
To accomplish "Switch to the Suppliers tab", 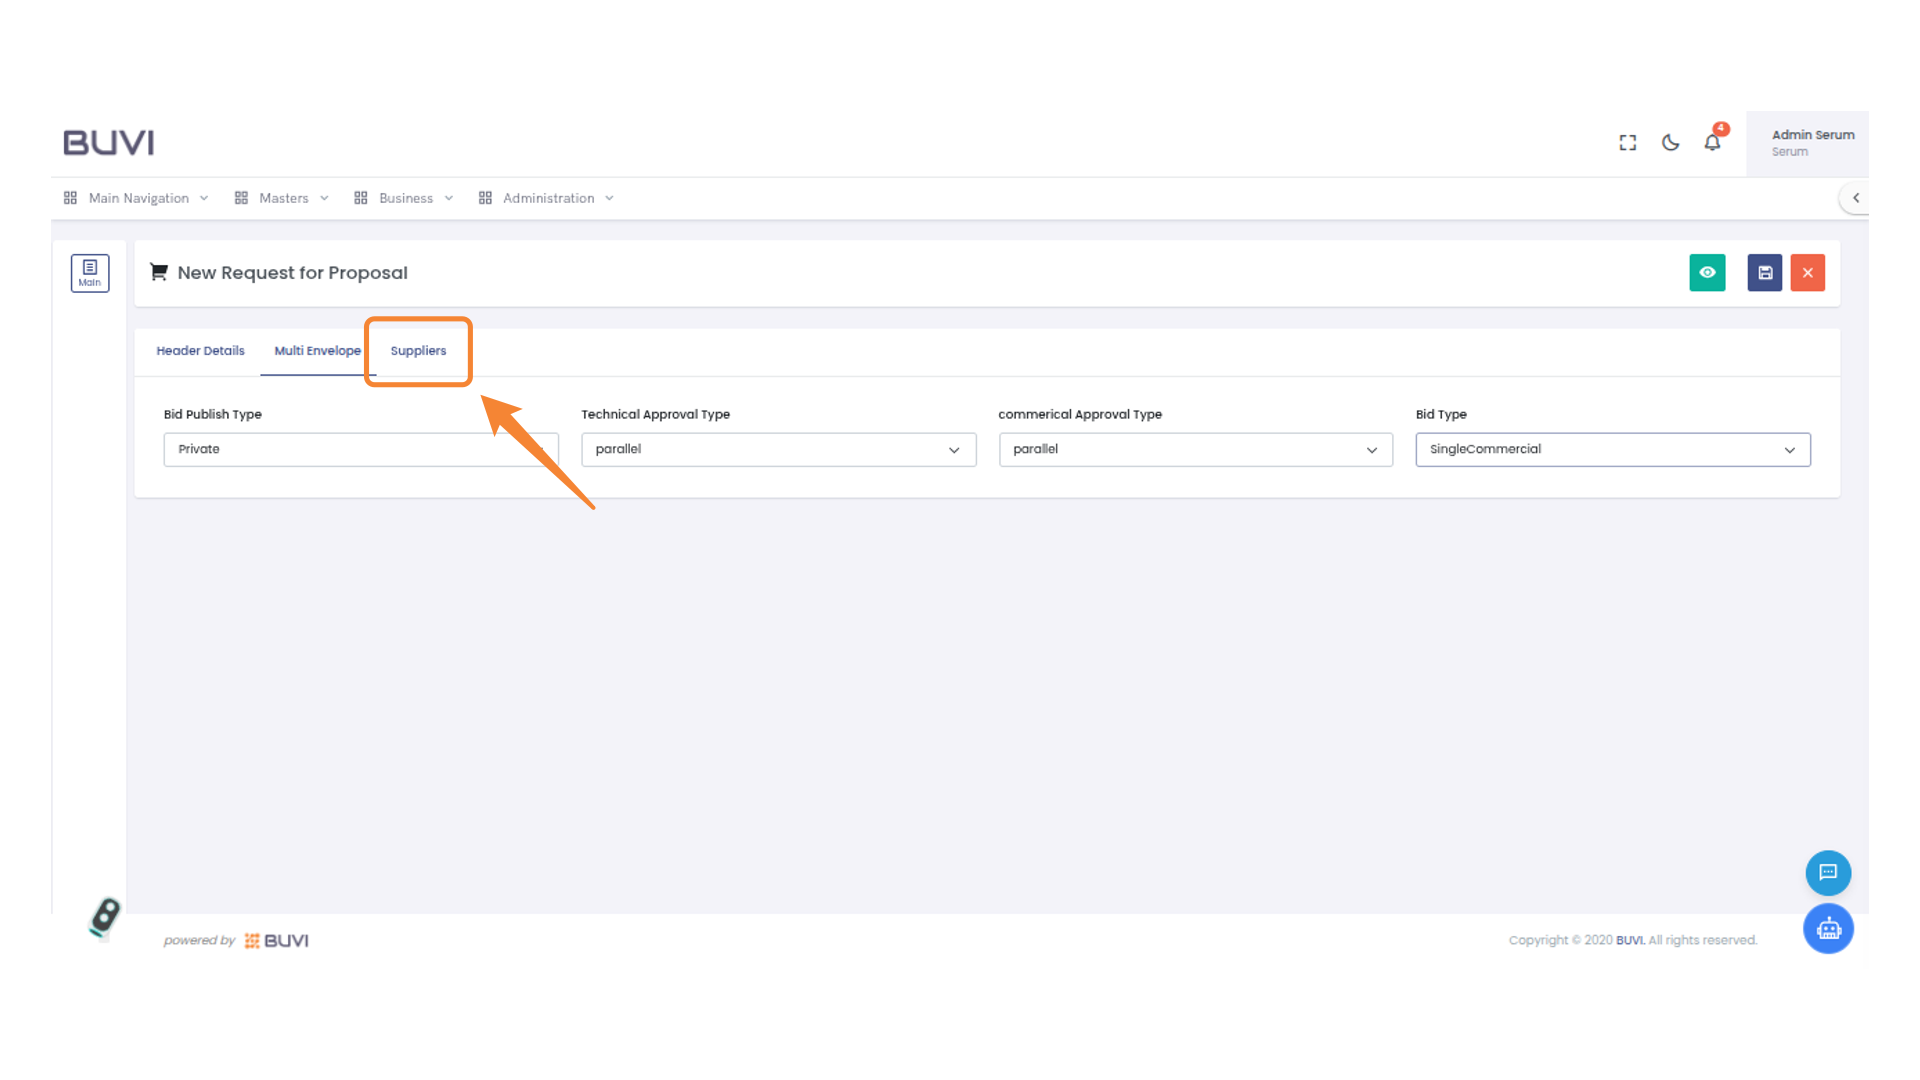I will pos(418,351).
